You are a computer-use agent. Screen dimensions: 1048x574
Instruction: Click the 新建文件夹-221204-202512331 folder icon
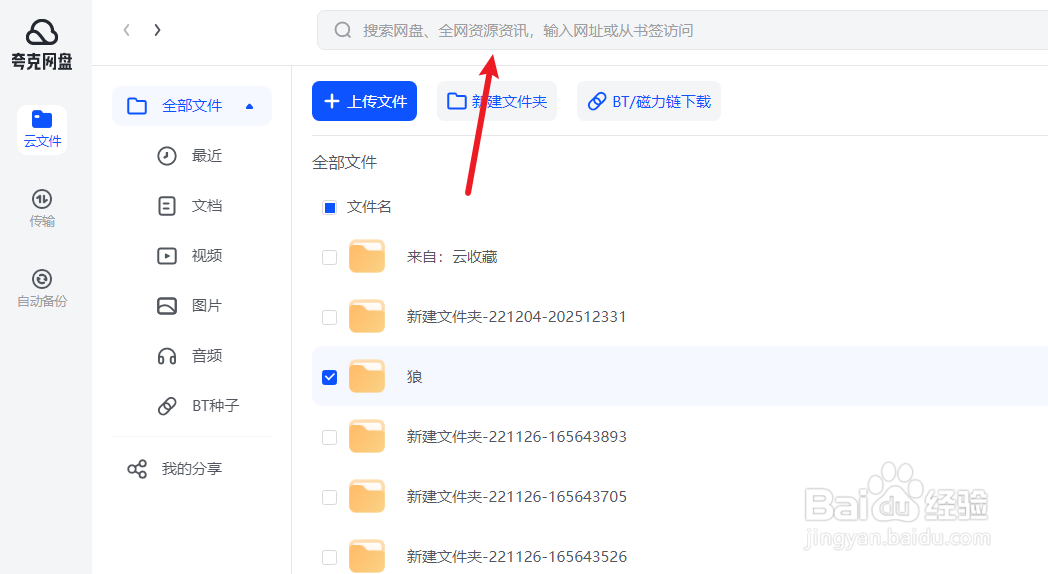pyautogui.click(x=367, y=317)
